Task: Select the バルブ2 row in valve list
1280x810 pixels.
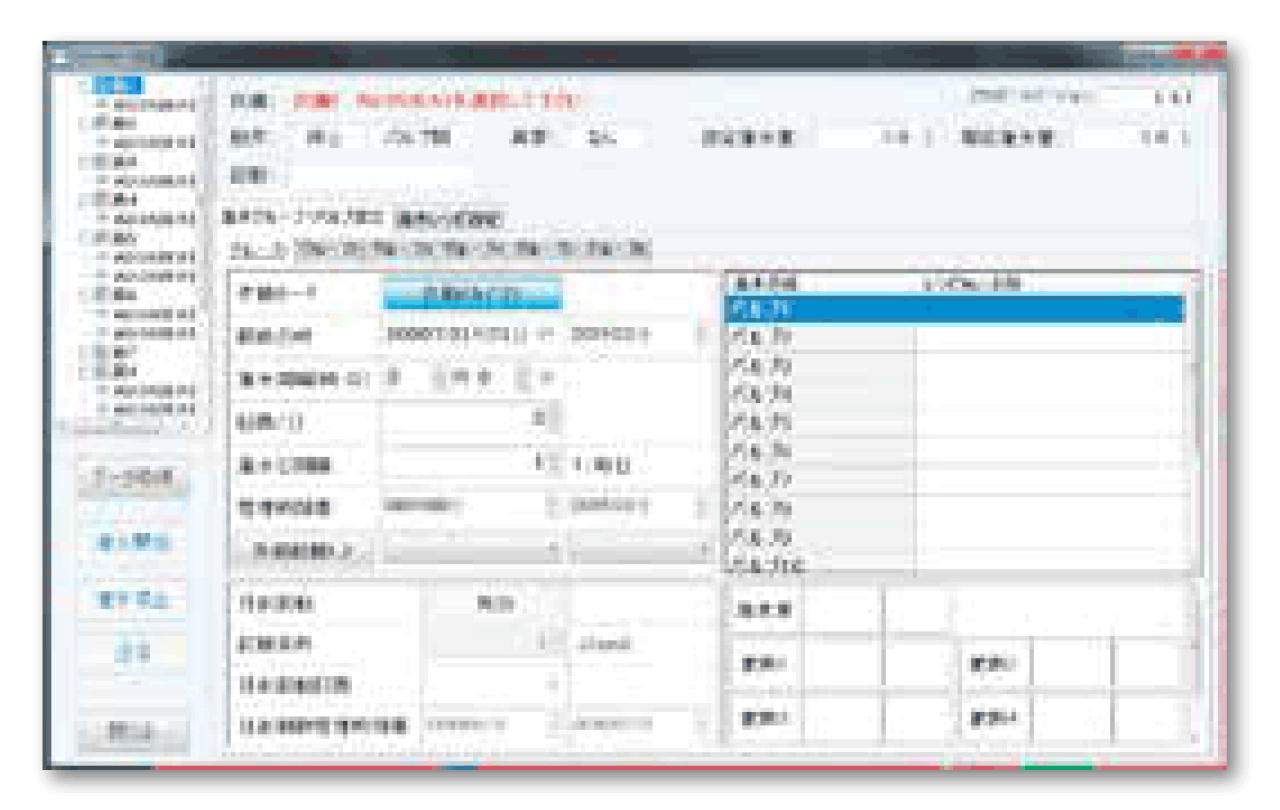Action: pos(953,337)
